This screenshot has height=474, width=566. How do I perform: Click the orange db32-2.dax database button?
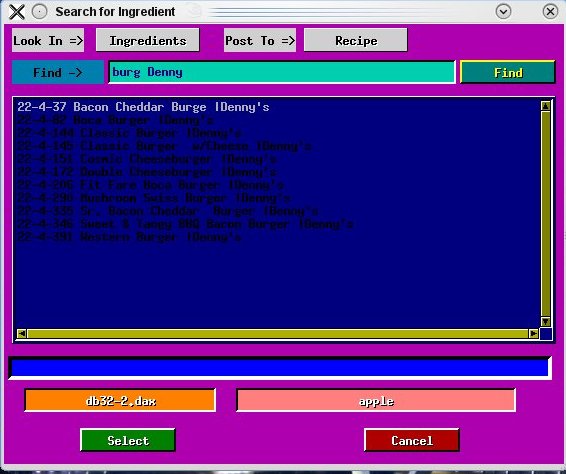coord(120,400)
